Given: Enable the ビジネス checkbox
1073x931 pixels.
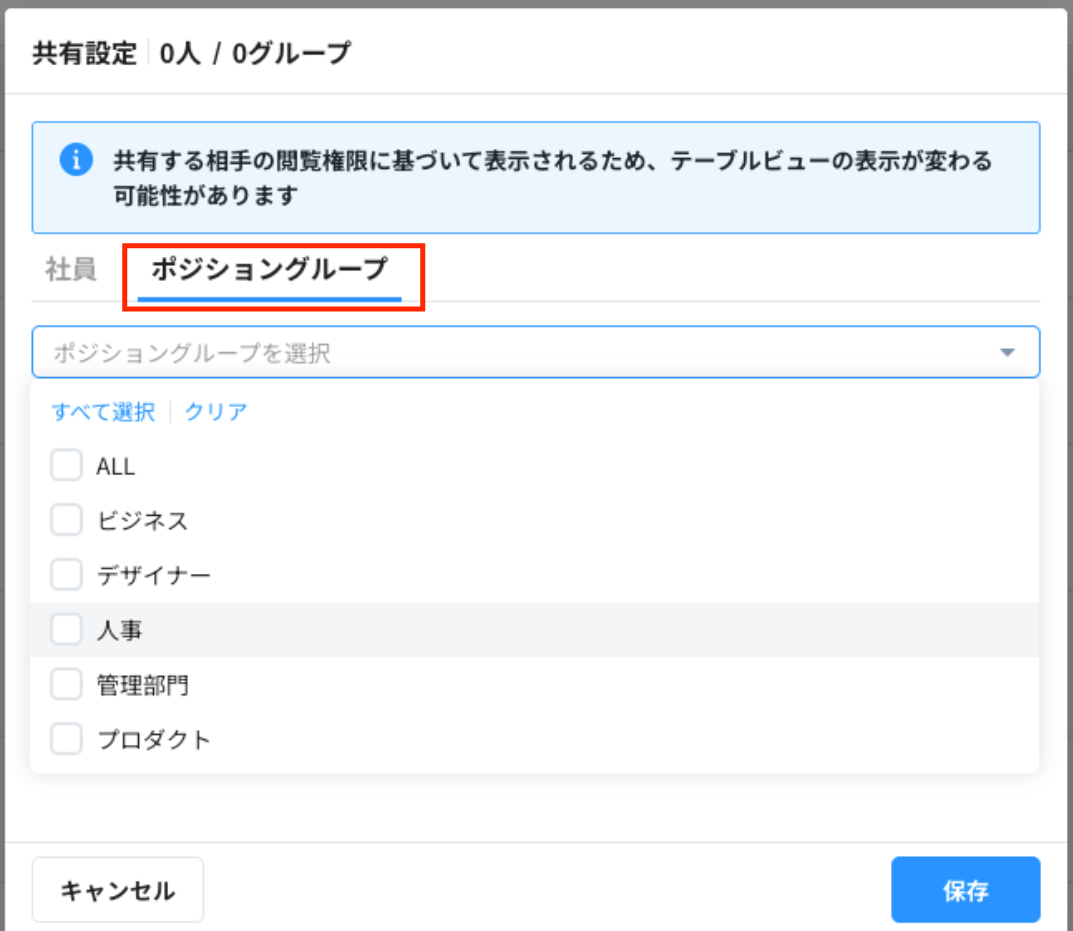Looking at the screenshot, I should tap(66, 521).
